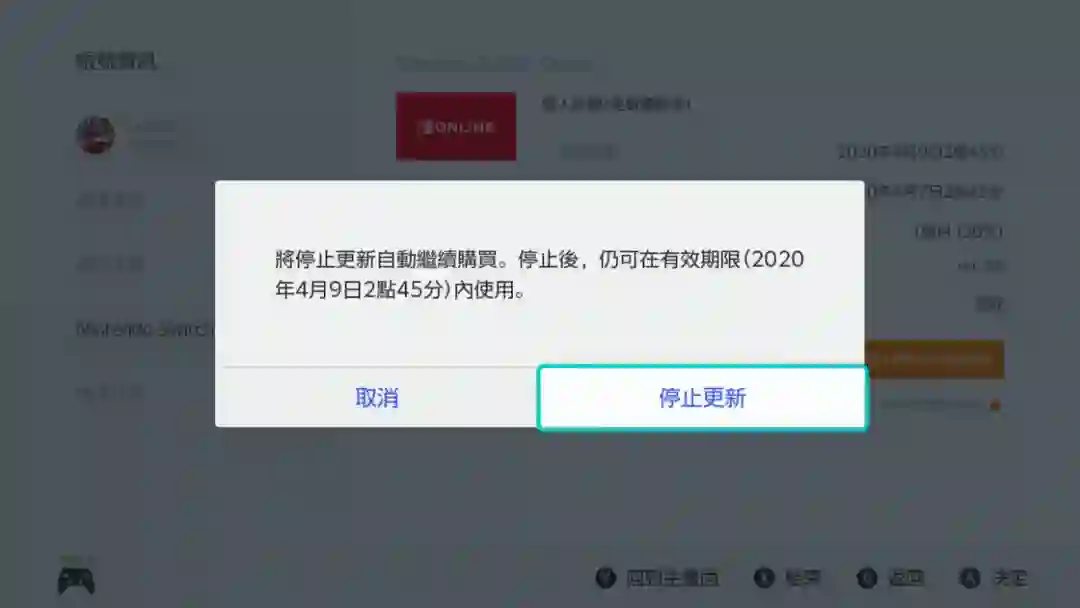The height and width of the screenshot is (608, 1080).
Task: Select the sidebar item below the avatar
Action: pyautogui.click(x=110, y=200)
